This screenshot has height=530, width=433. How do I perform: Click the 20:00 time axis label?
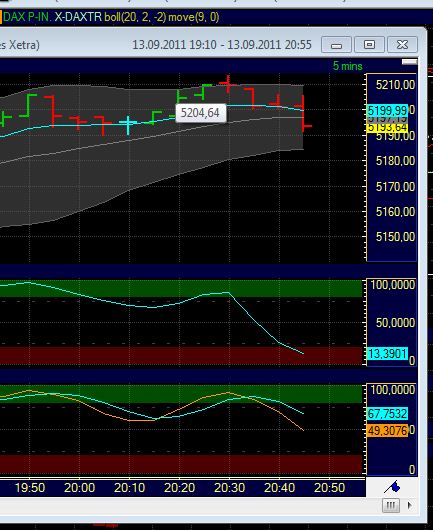coord(79,488)
